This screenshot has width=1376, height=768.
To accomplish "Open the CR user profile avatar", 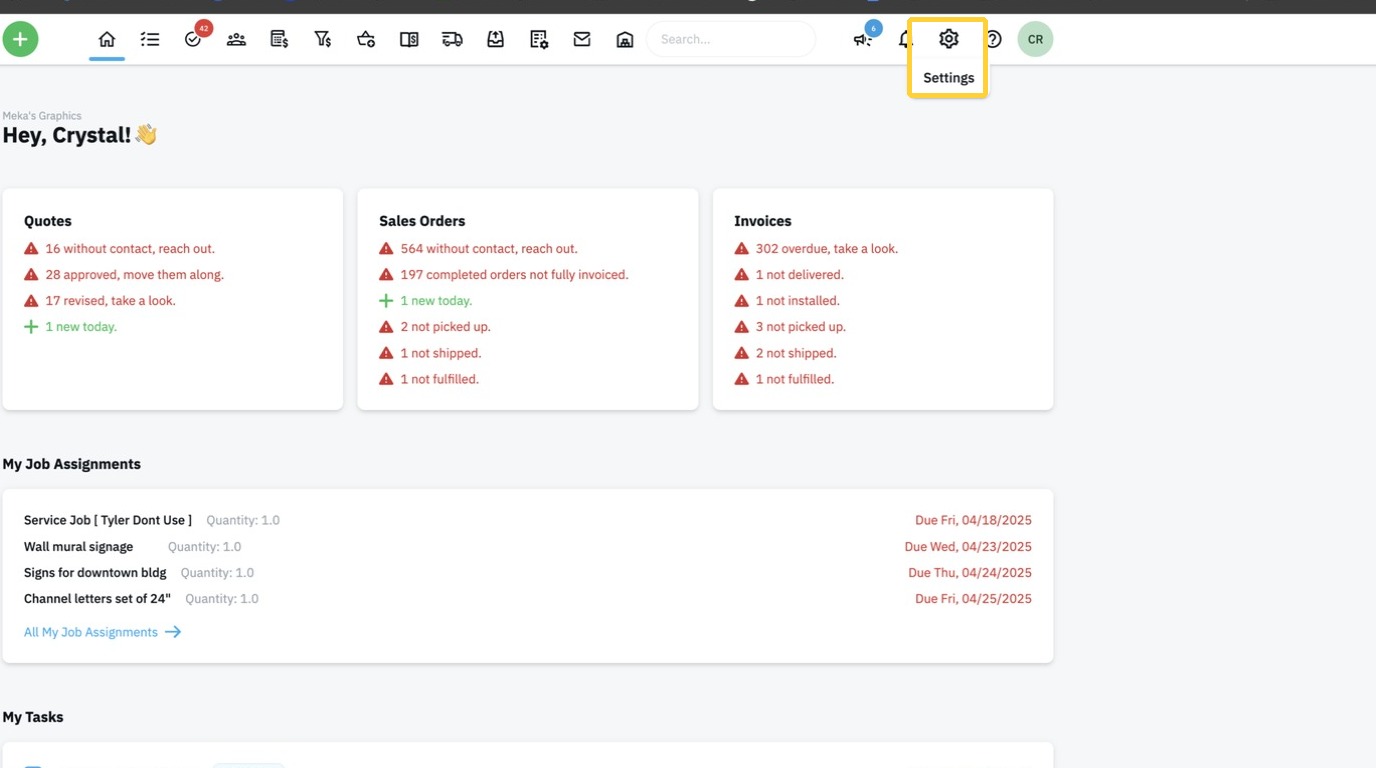I will pyautogui.click(x=1035, y=39).
